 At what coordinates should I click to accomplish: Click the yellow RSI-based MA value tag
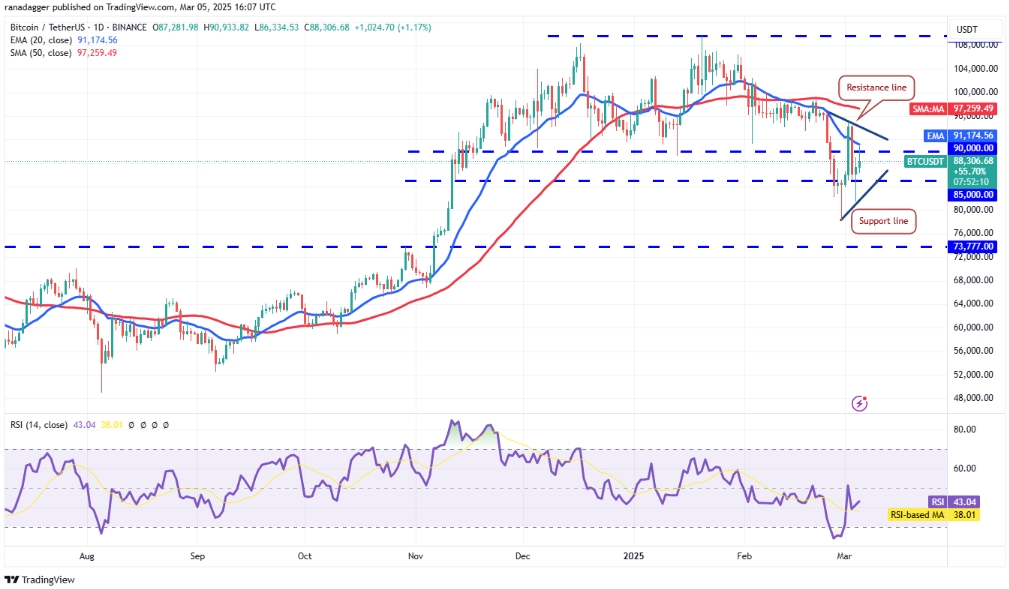point(934,515)
